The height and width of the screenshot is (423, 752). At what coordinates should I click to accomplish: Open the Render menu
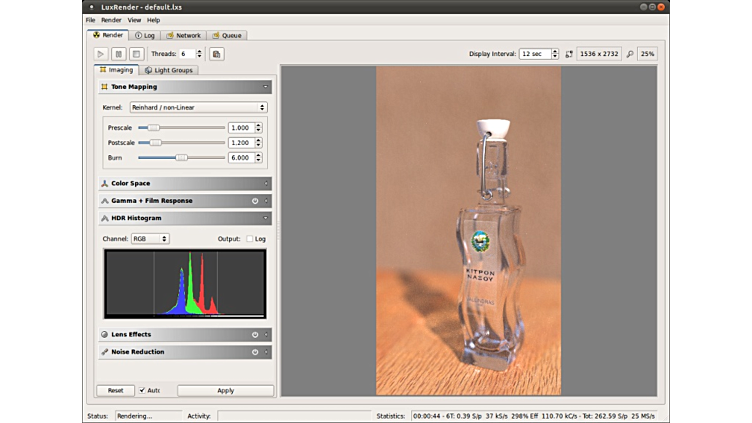pos(111,20)
